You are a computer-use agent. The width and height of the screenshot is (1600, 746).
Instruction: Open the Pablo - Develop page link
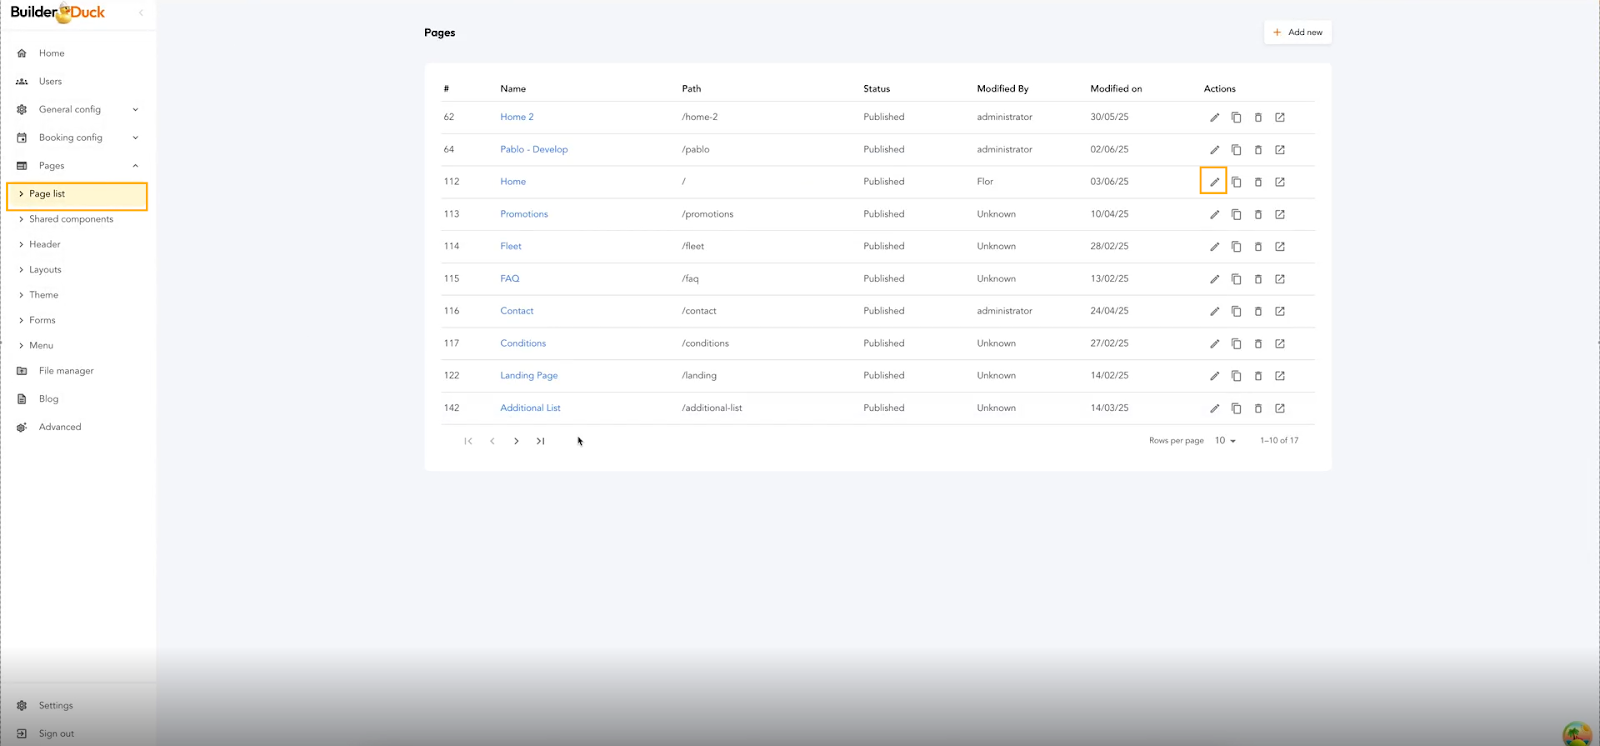pyautogui.click(x=533, y=149)
